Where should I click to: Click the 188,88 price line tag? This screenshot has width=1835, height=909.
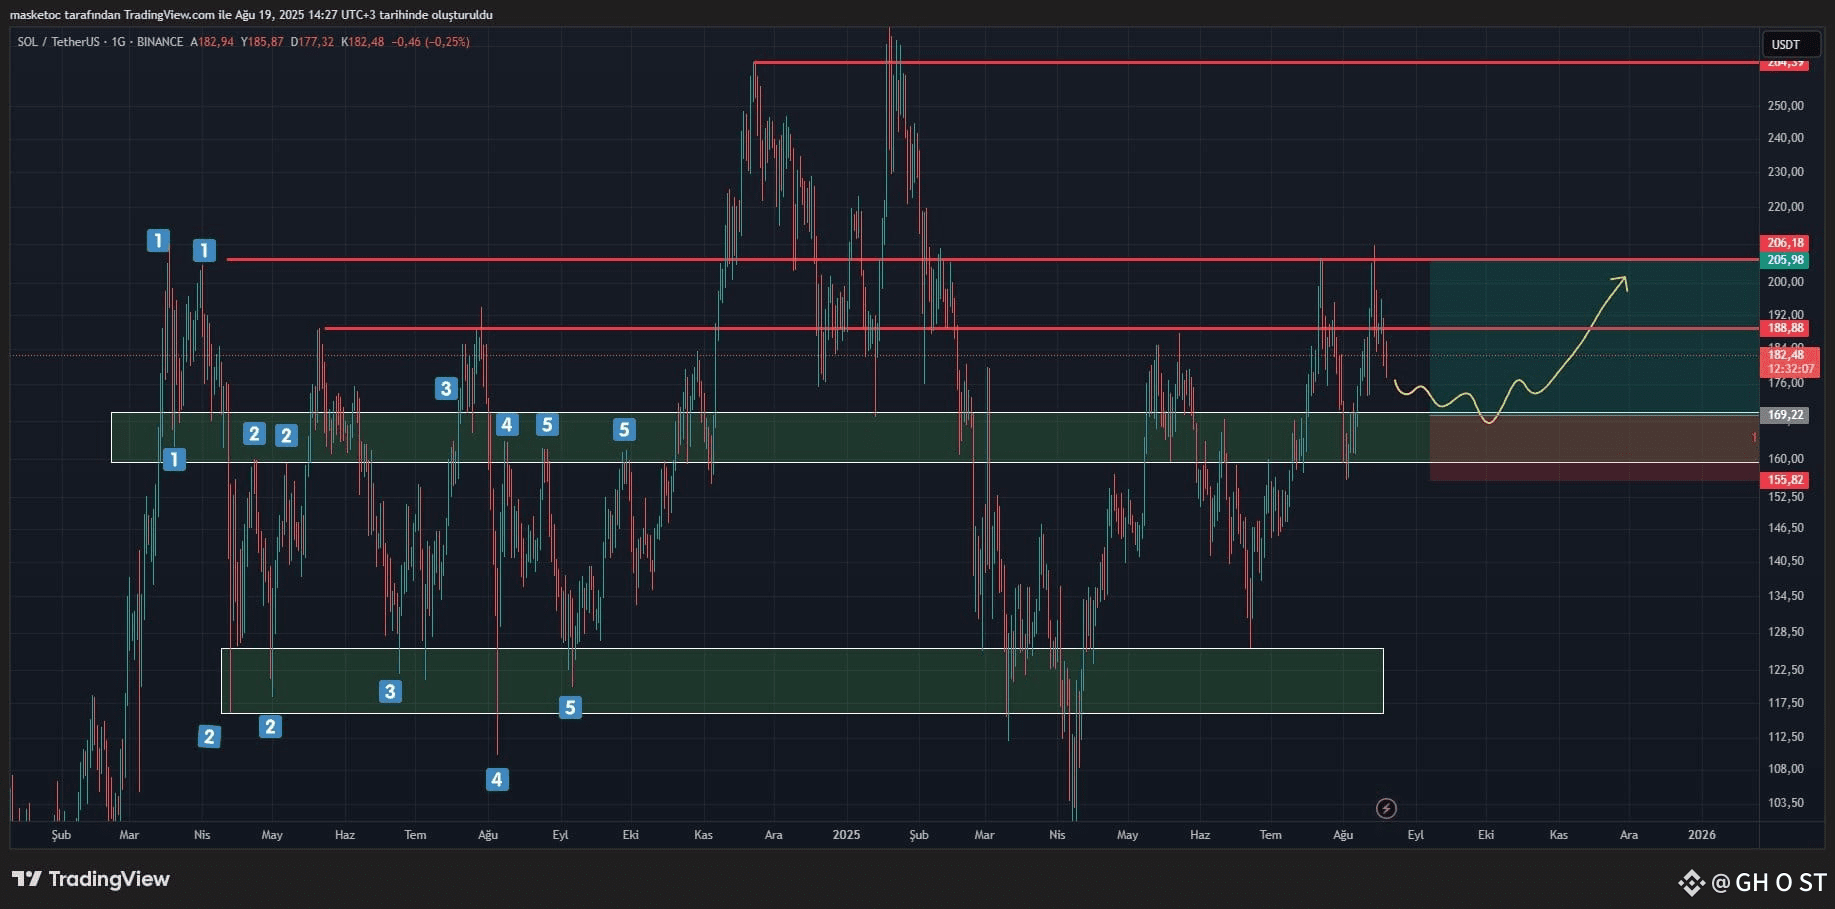coord(1785,328)
